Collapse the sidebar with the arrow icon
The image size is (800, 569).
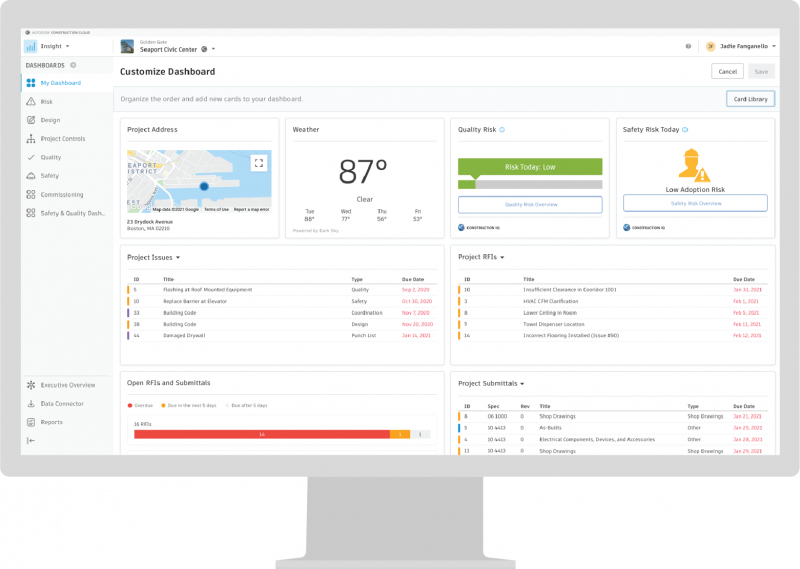(x=31, y=440)
